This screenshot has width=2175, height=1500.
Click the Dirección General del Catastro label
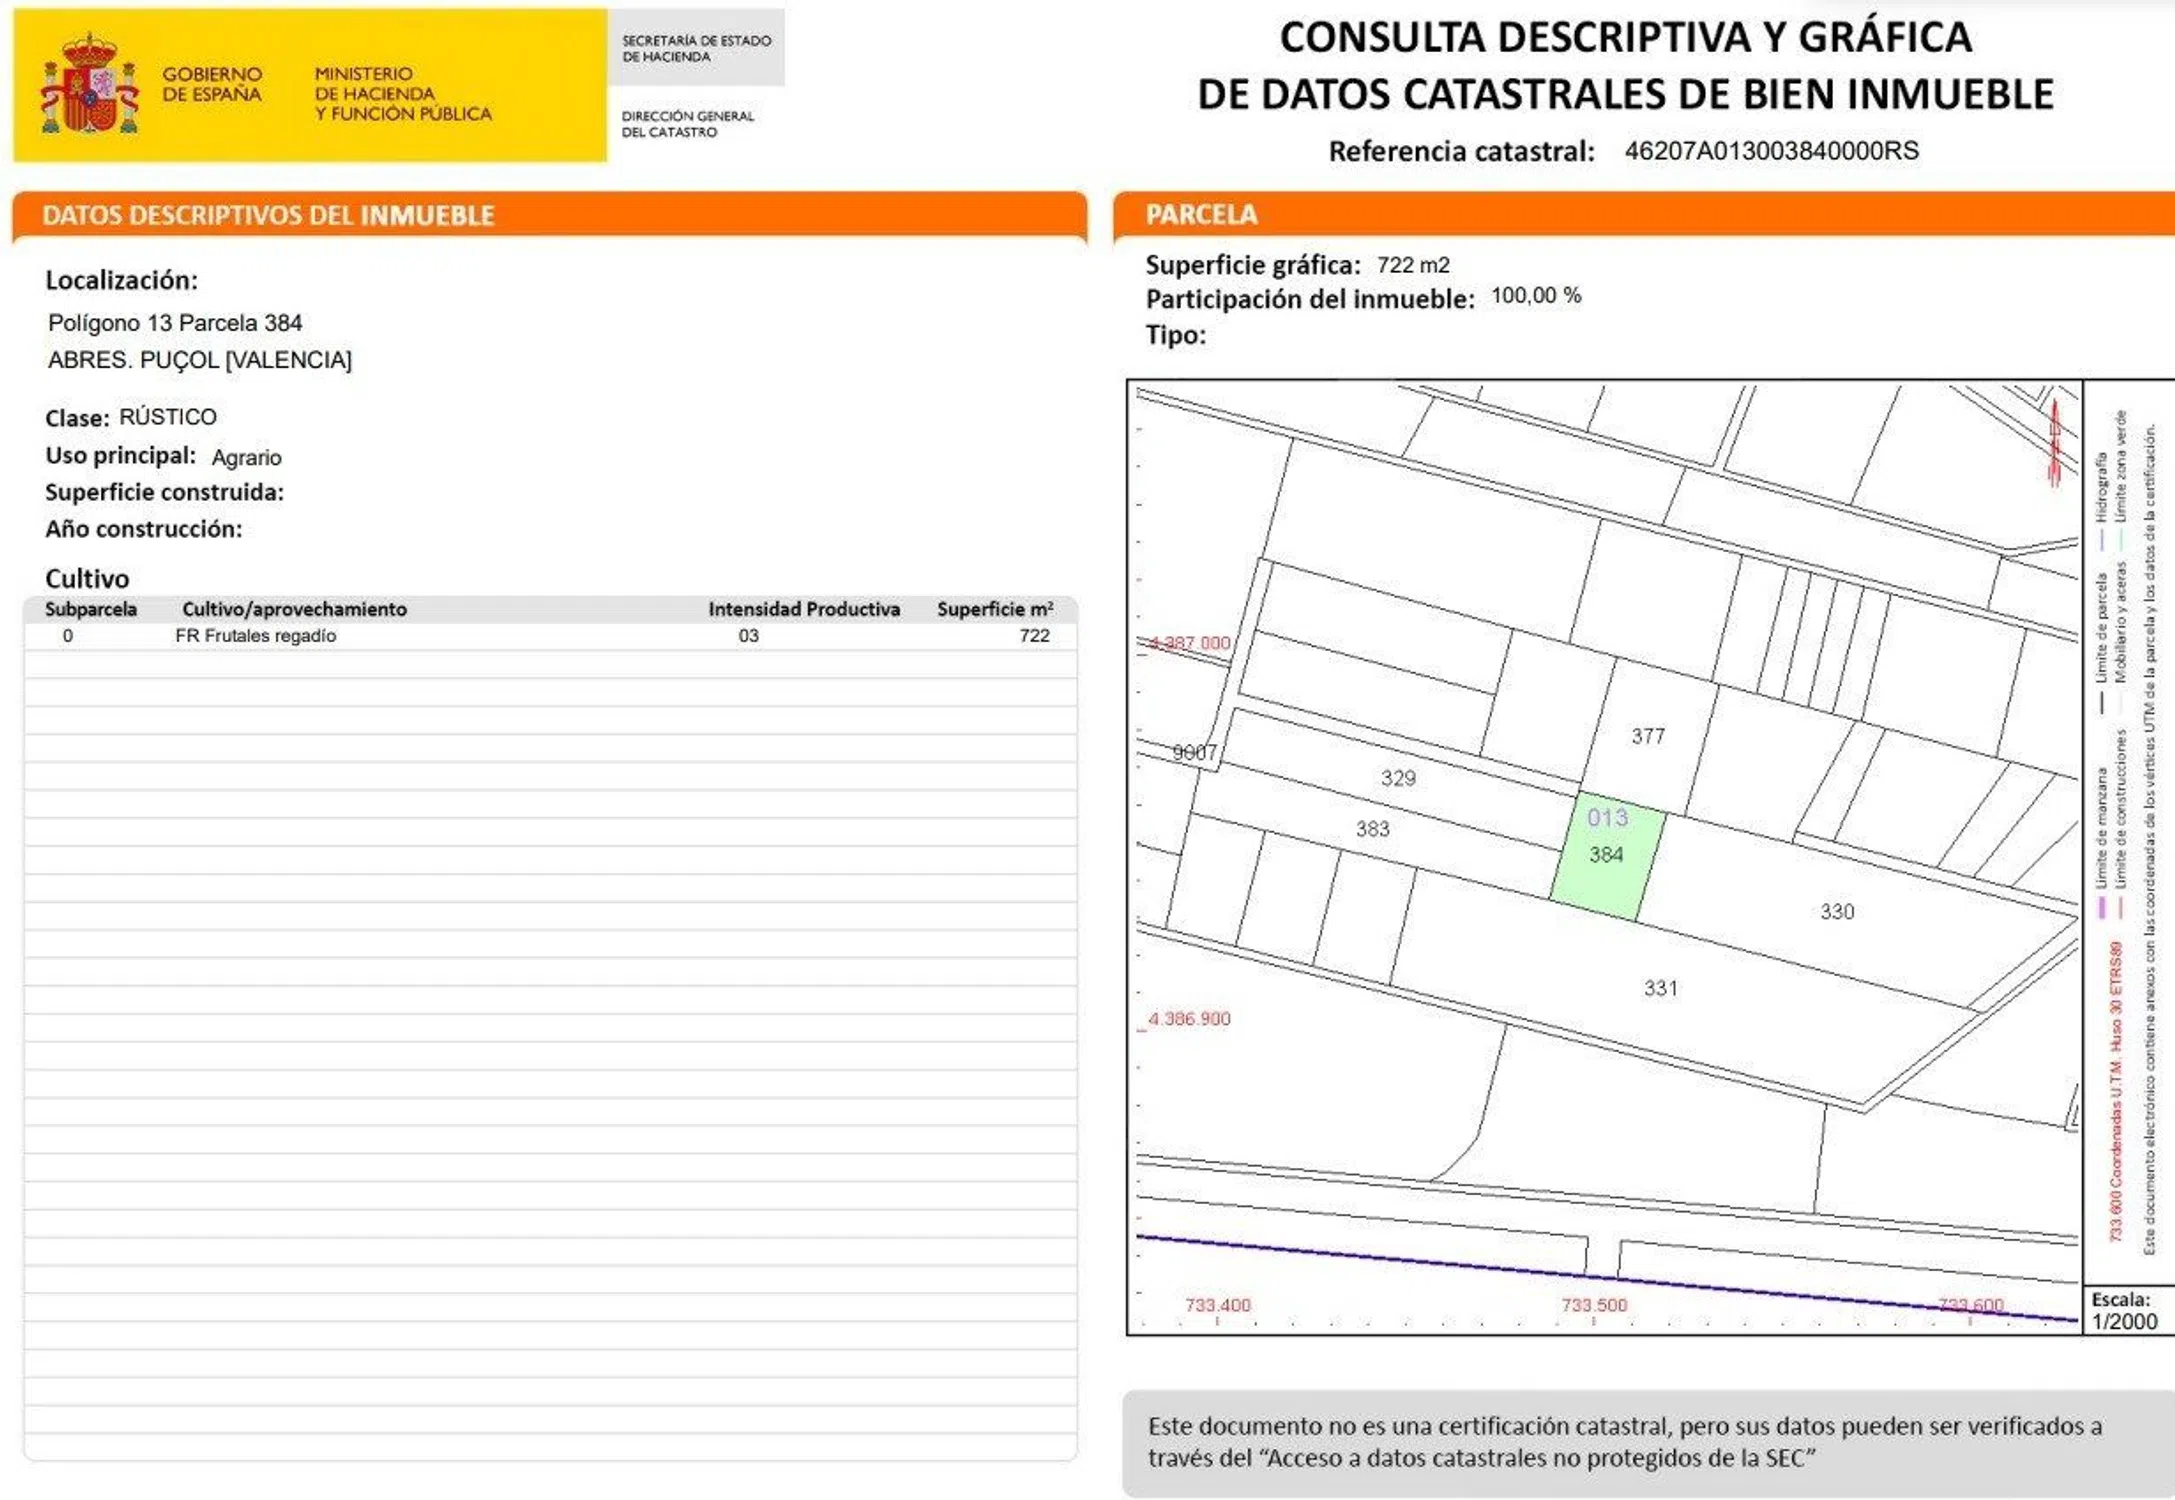(x=688, y=123)
